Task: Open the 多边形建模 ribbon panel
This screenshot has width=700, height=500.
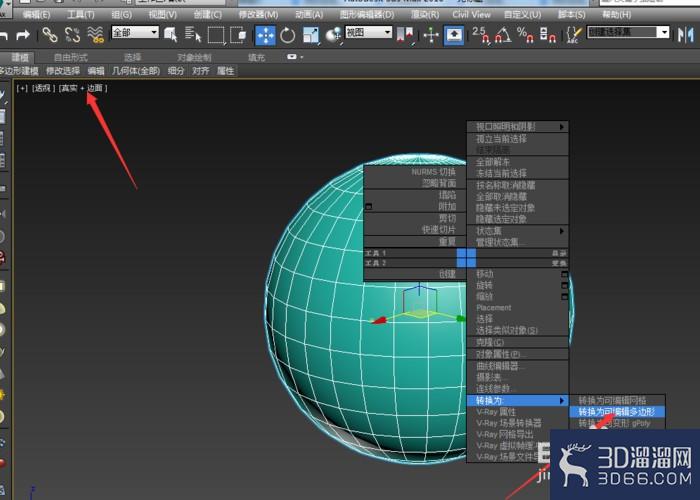Action: [19, 71]
